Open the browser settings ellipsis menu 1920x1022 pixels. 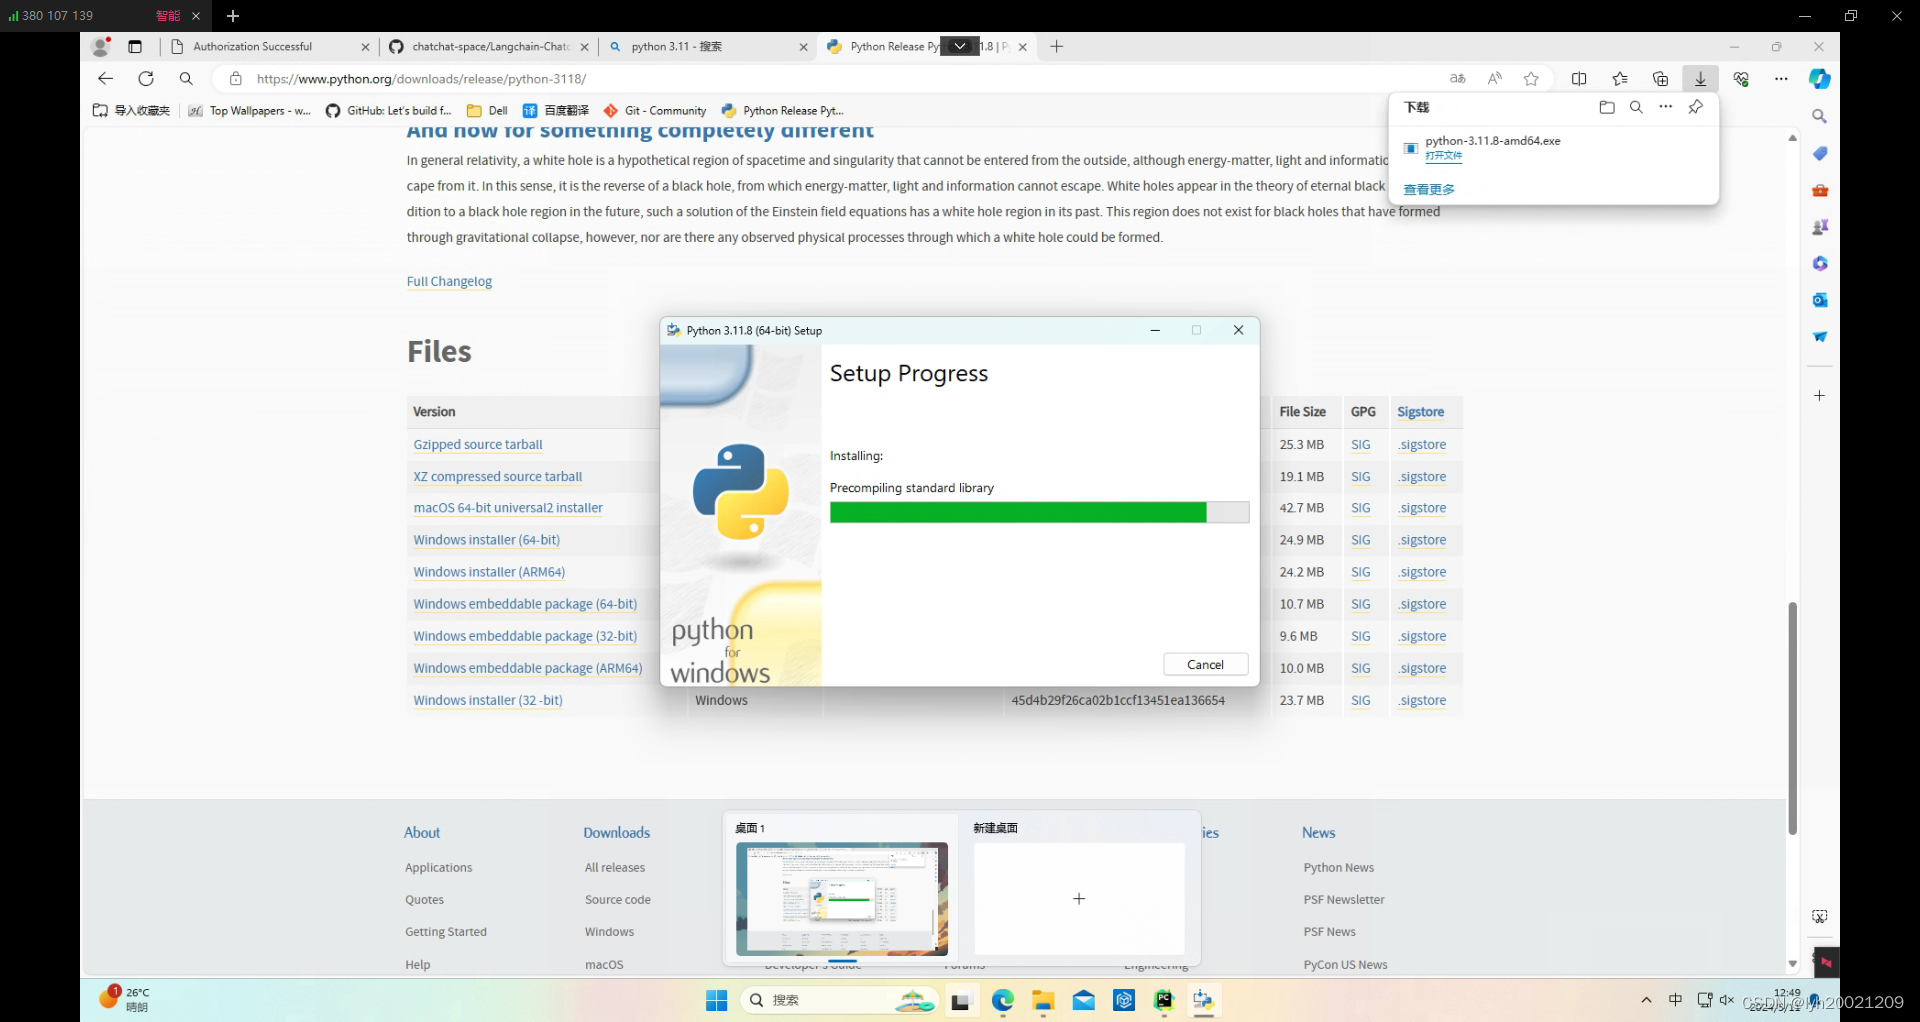(x=1781, y=79)
